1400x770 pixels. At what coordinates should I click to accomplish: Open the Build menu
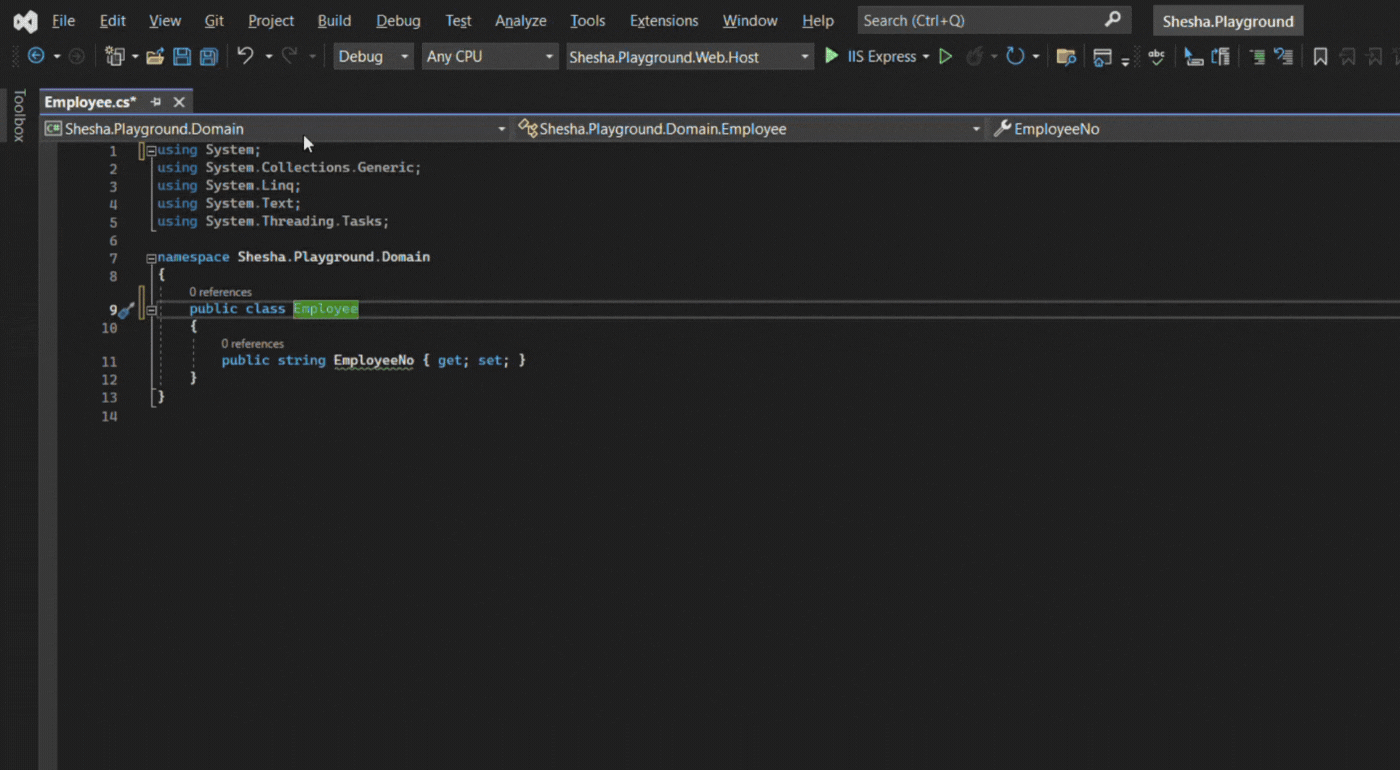[x=334, y=21]
